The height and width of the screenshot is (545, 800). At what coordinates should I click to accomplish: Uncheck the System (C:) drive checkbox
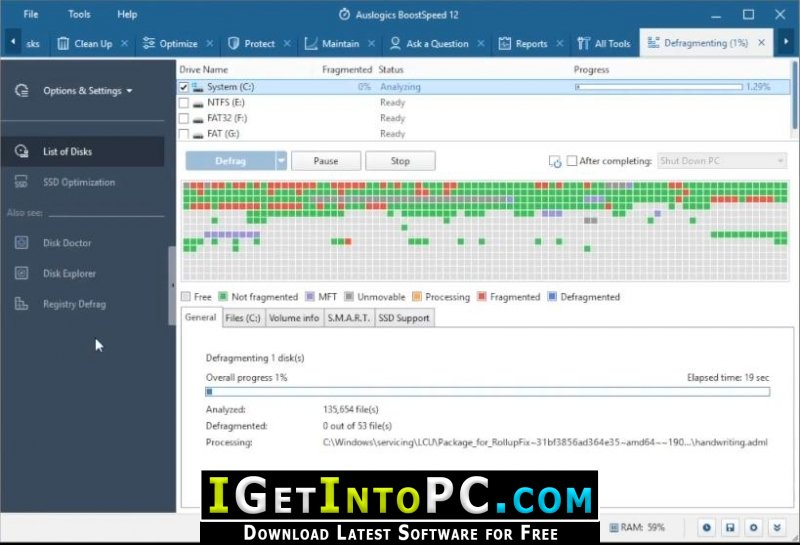click(x=184, y=87)
